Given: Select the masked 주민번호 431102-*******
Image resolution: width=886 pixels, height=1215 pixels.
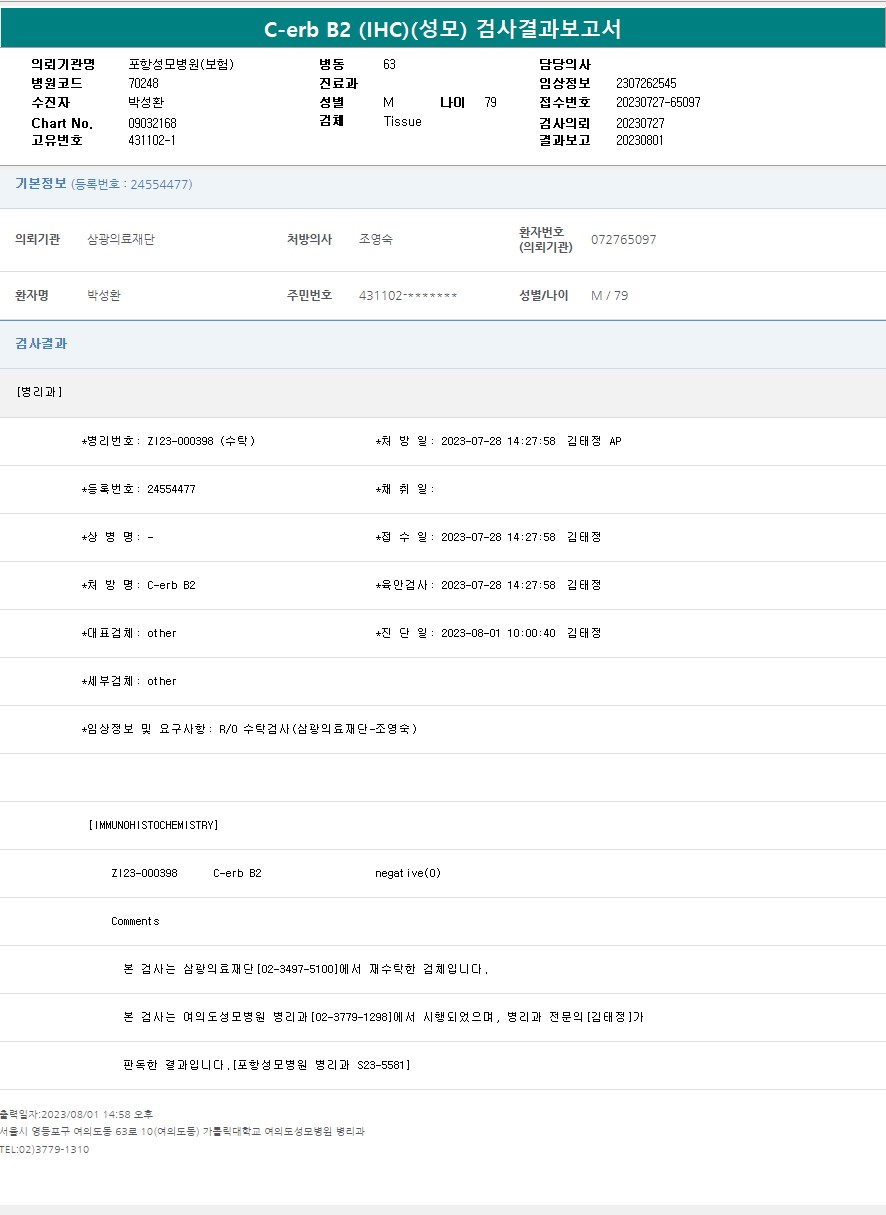Looking at the screenshot, I should coord(408,296).
